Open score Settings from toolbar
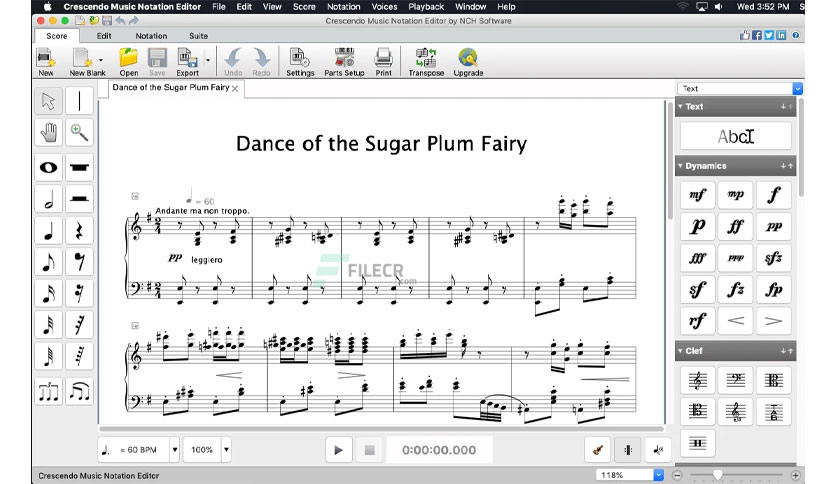 point(300,62)
